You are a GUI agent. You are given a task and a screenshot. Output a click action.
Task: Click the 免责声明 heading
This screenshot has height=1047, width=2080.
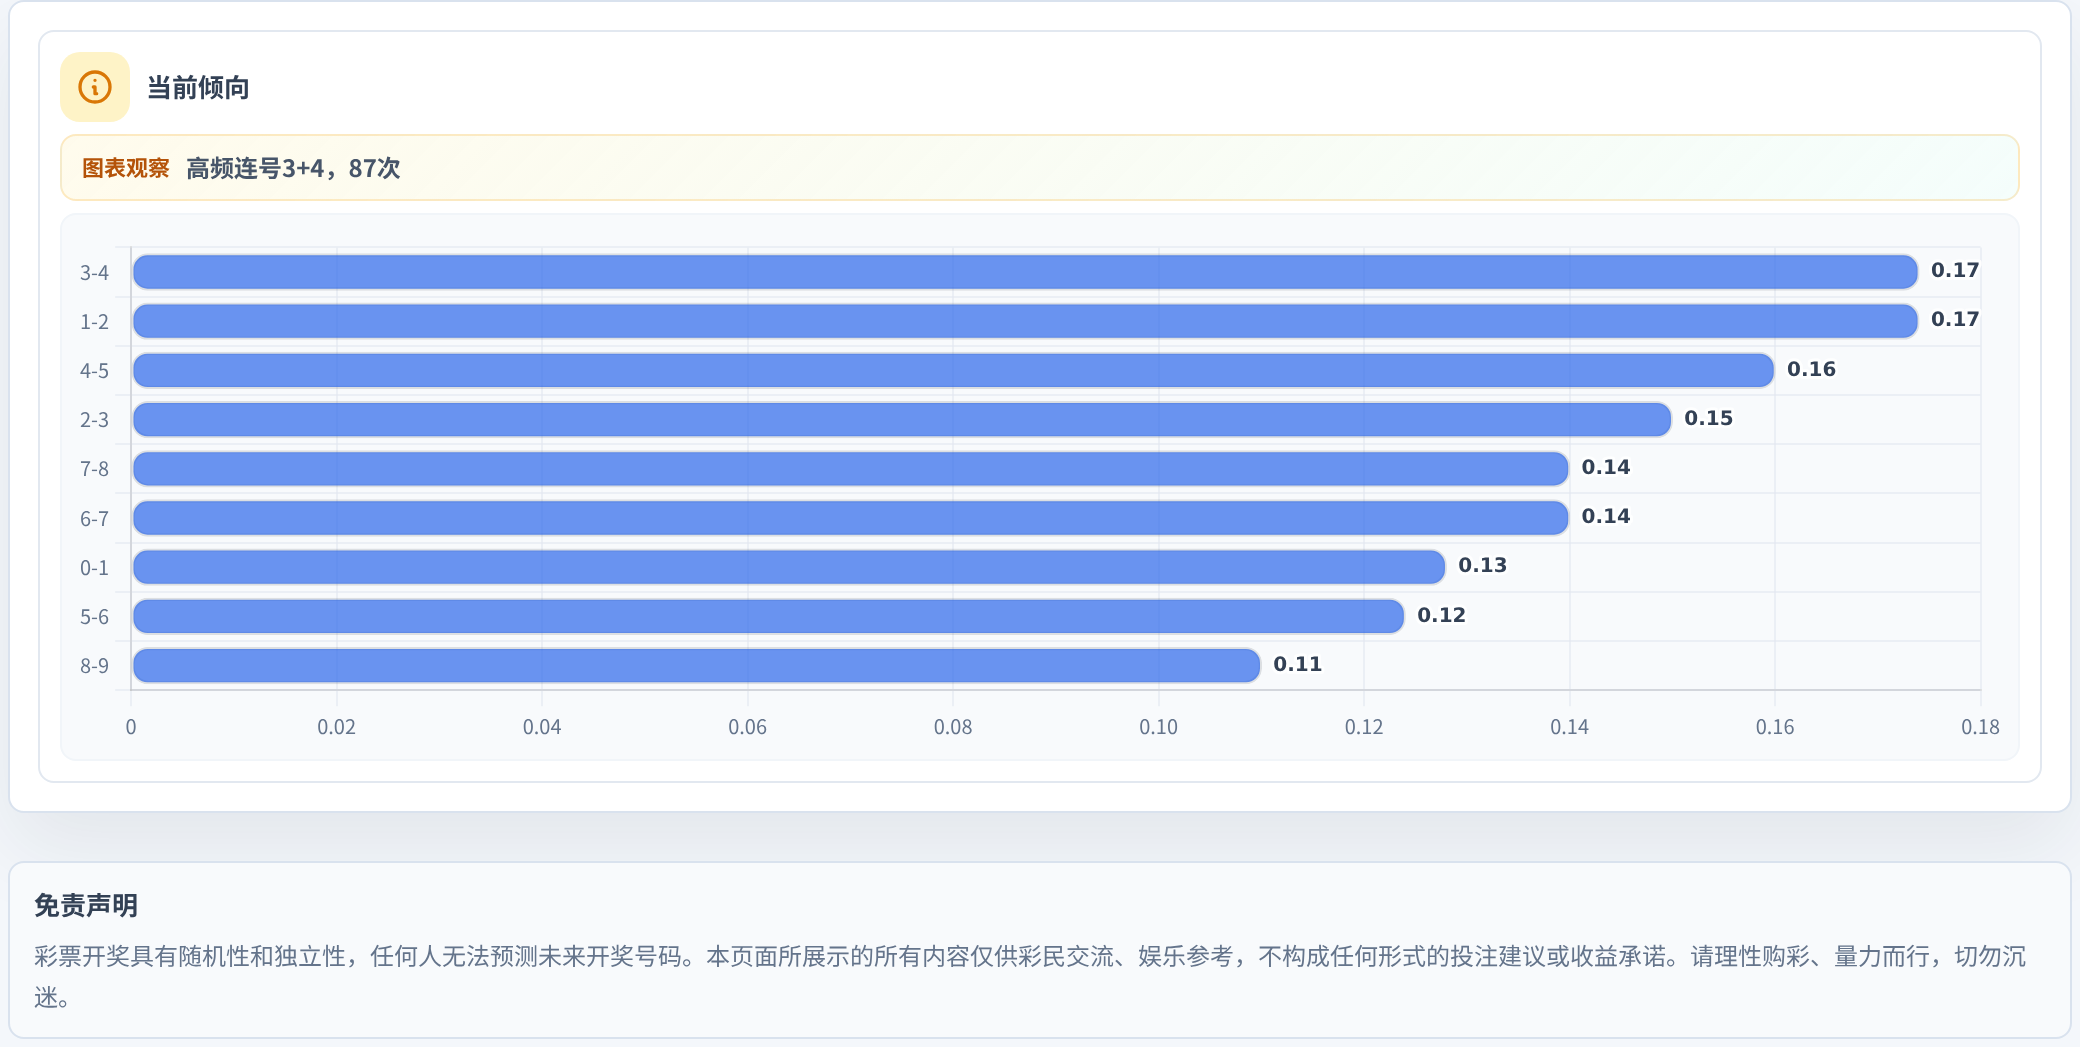86,905
